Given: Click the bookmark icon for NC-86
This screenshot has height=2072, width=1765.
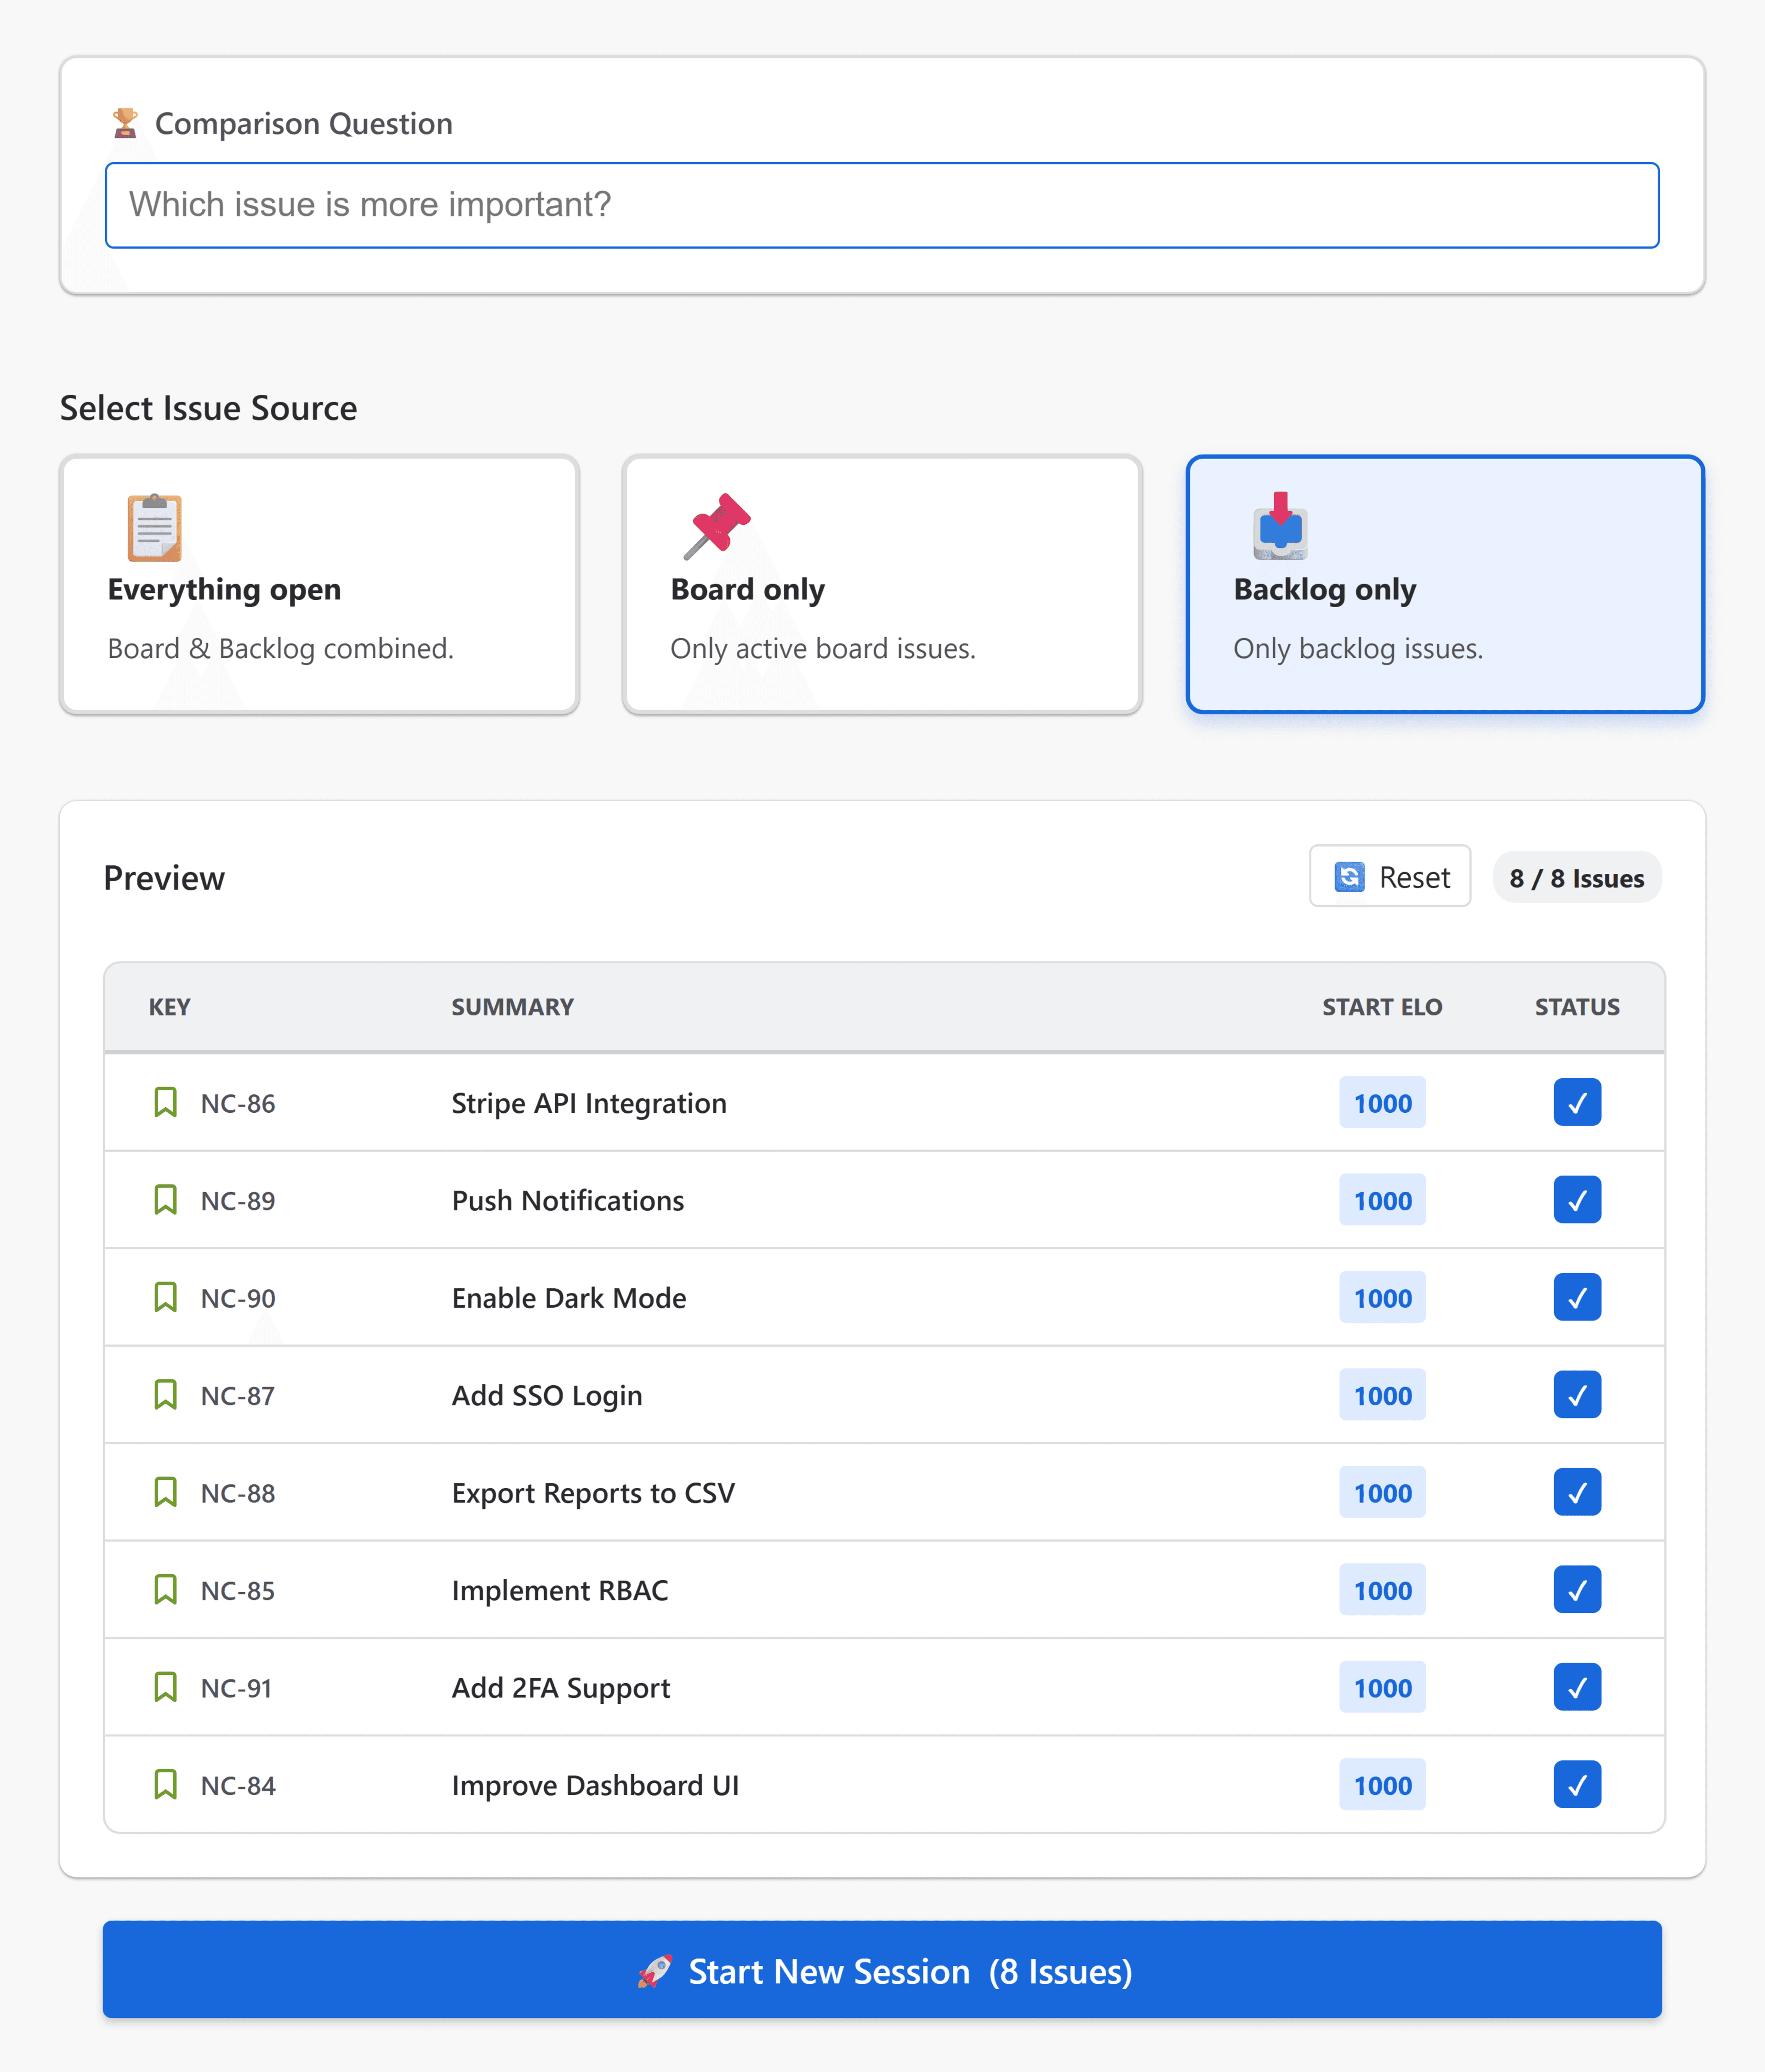Looking at the screenshot, I should [165, 1102].
